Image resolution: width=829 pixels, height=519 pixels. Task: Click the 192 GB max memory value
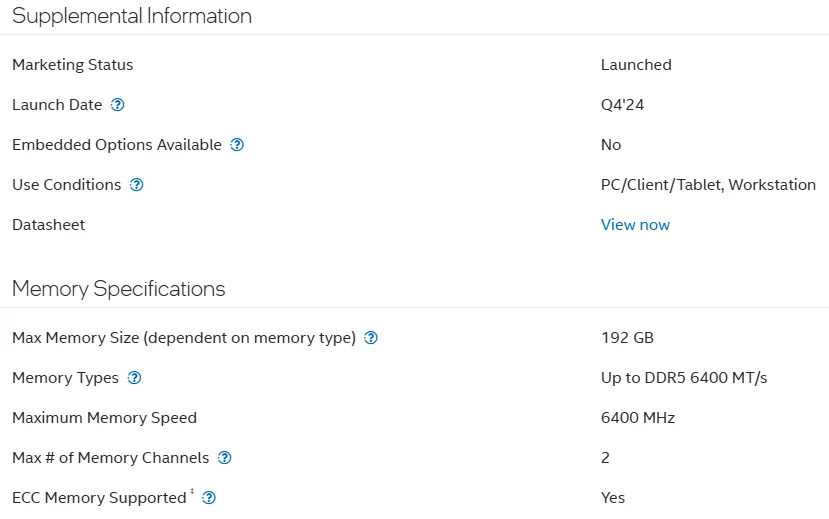(627, 338)
